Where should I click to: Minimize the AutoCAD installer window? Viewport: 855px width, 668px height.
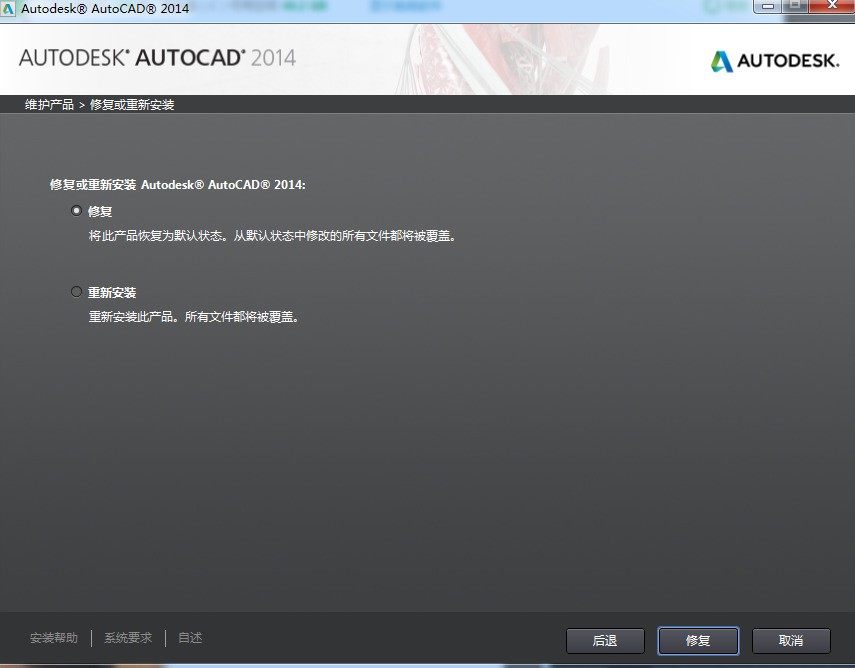[x=768, y=6]
